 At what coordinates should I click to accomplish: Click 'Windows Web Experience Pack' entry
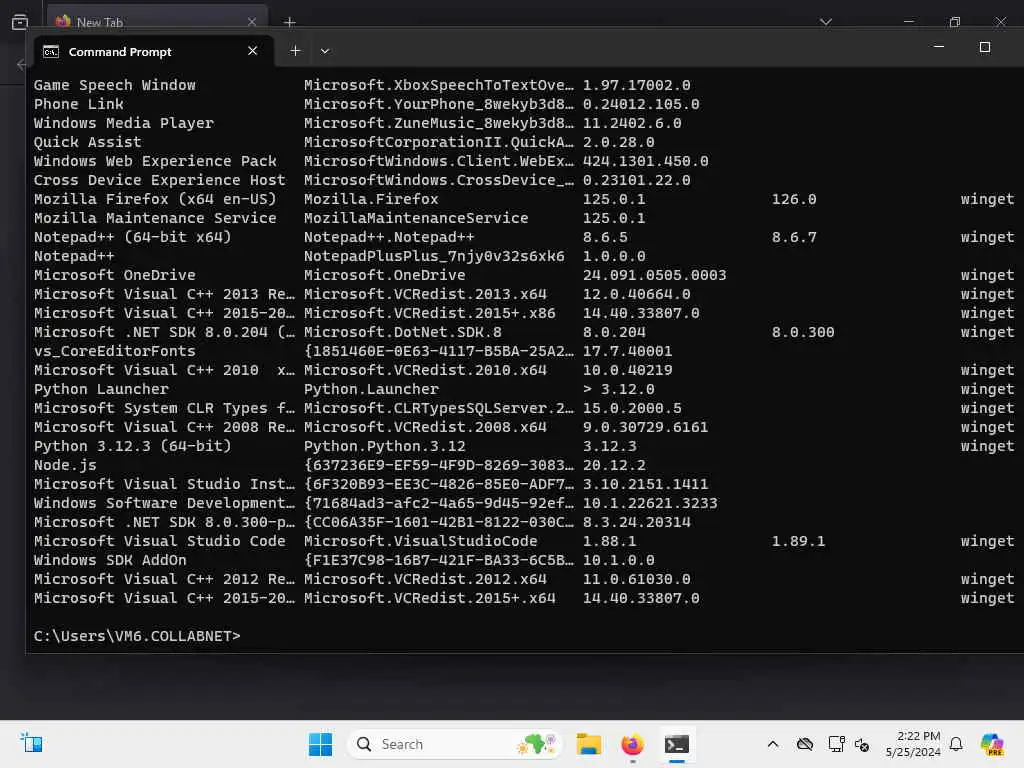tap(155, 161)
